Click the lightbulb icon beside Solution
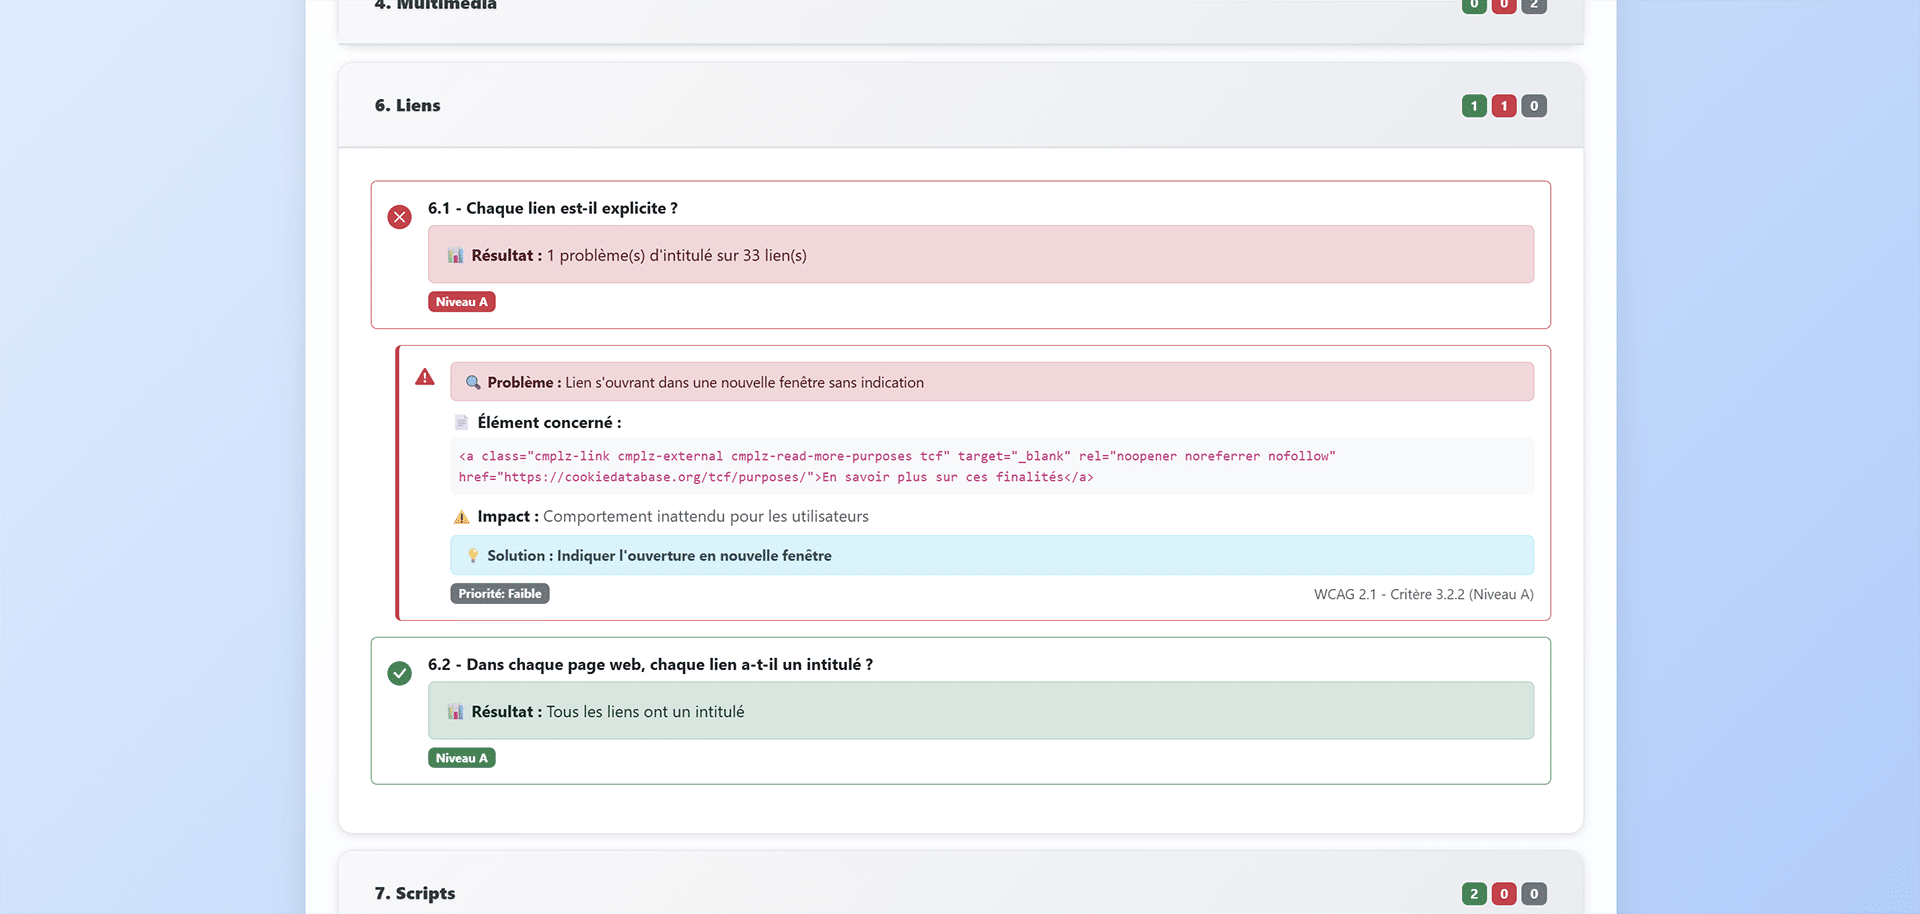1920x914 pixels. [x=473, y=556]
